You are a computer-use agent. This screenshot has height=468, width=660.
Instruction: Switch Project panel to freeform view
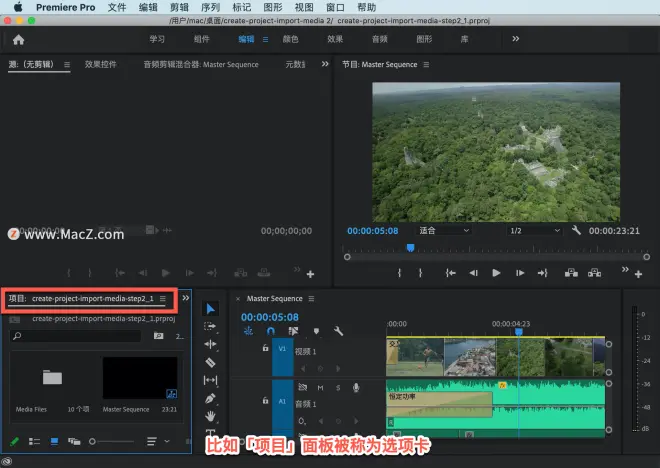click(74, 441)
